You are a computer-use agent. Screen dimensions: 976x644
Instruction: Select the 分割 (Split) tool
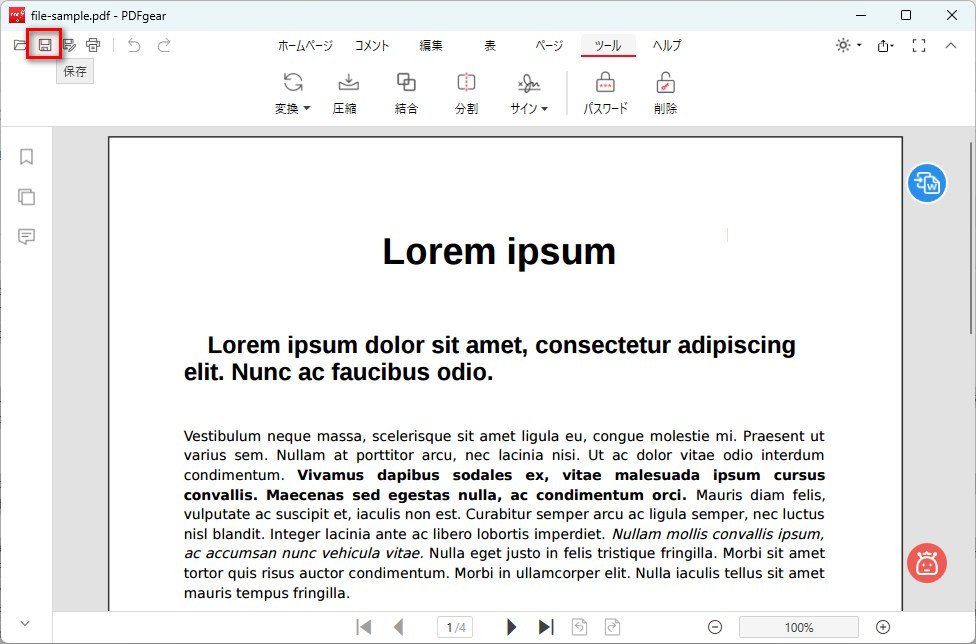coord(466,92)
